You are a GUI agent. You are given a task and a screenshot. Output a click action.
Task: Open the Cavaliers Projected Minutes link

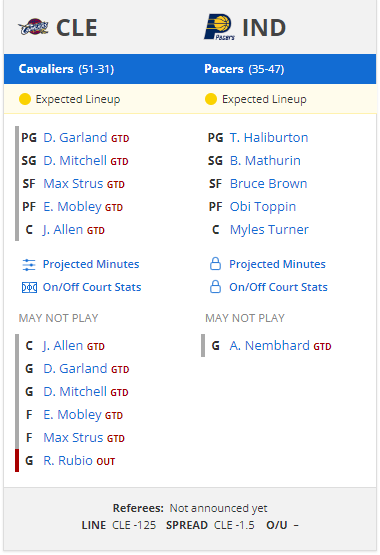click(91, 264)
